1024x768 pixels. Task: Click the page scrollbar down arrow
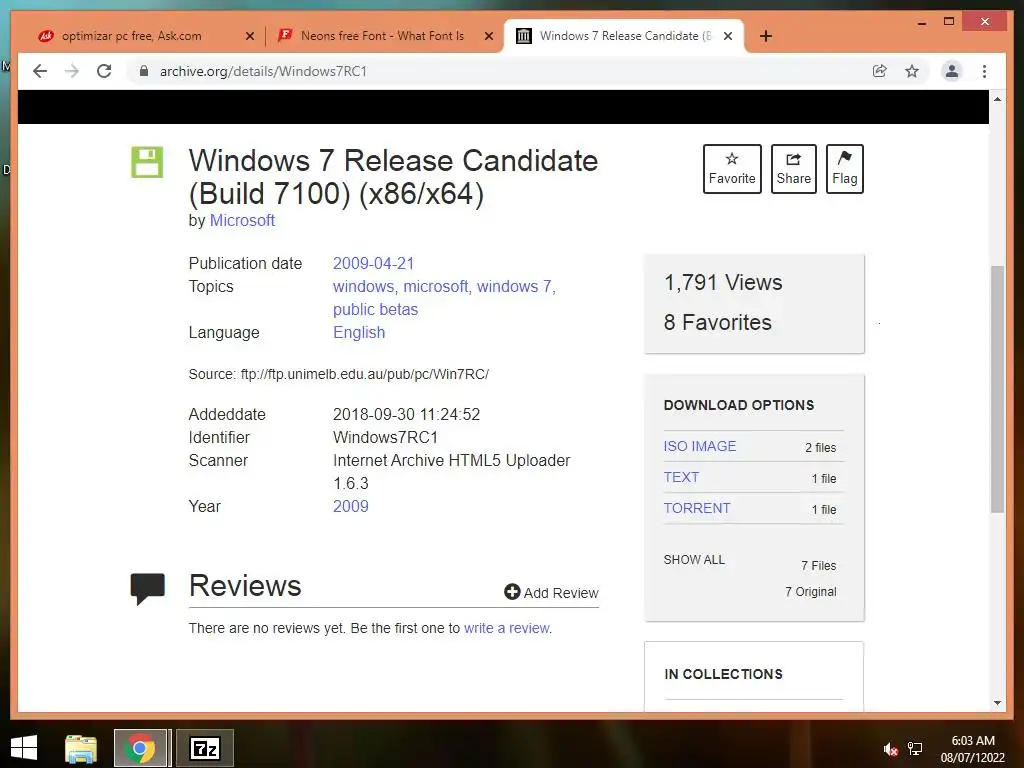(x=997, y=703)
